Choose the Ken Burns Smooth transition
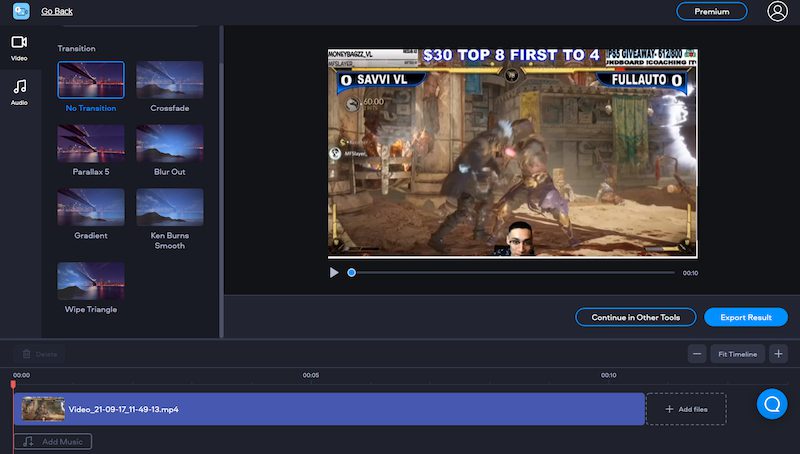 [x=169, y=207]
